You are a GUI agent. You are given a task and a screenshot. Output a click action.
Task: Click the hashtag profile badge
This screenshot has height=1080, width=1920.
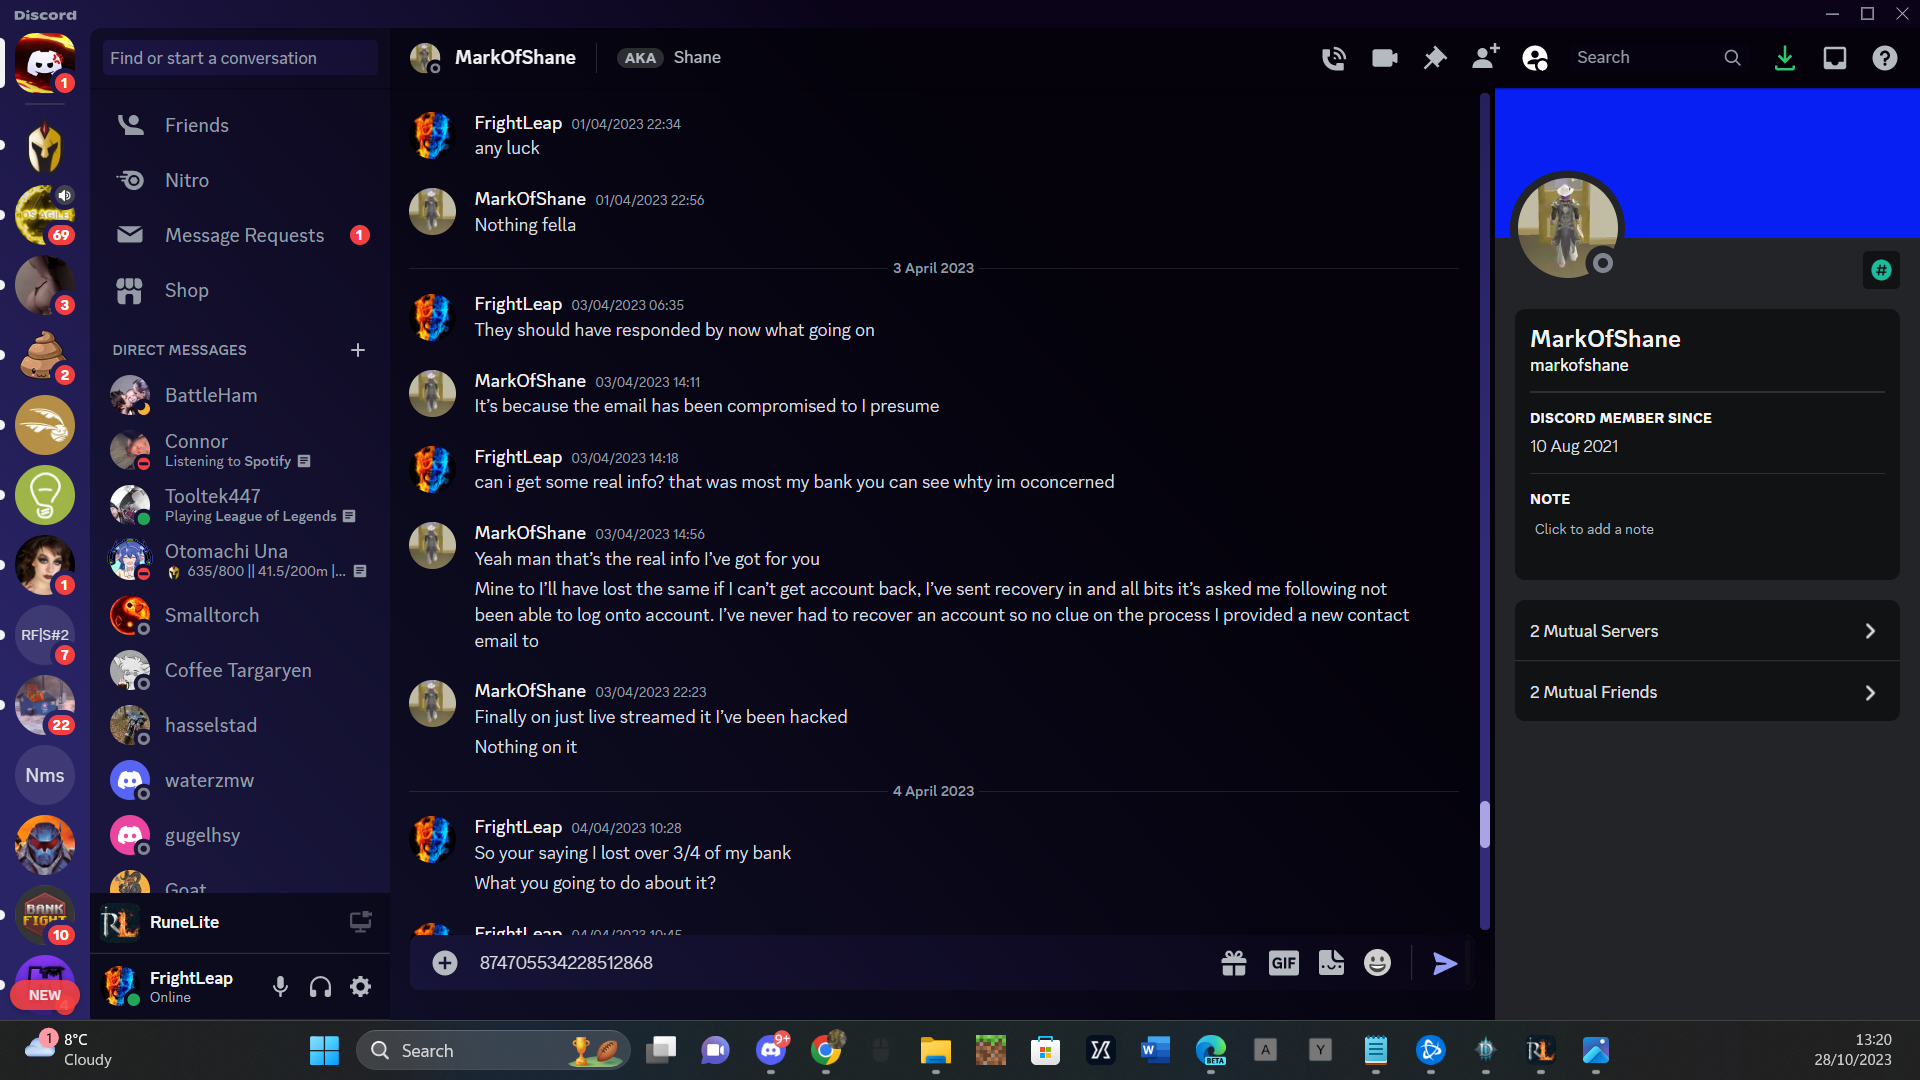1881,270
